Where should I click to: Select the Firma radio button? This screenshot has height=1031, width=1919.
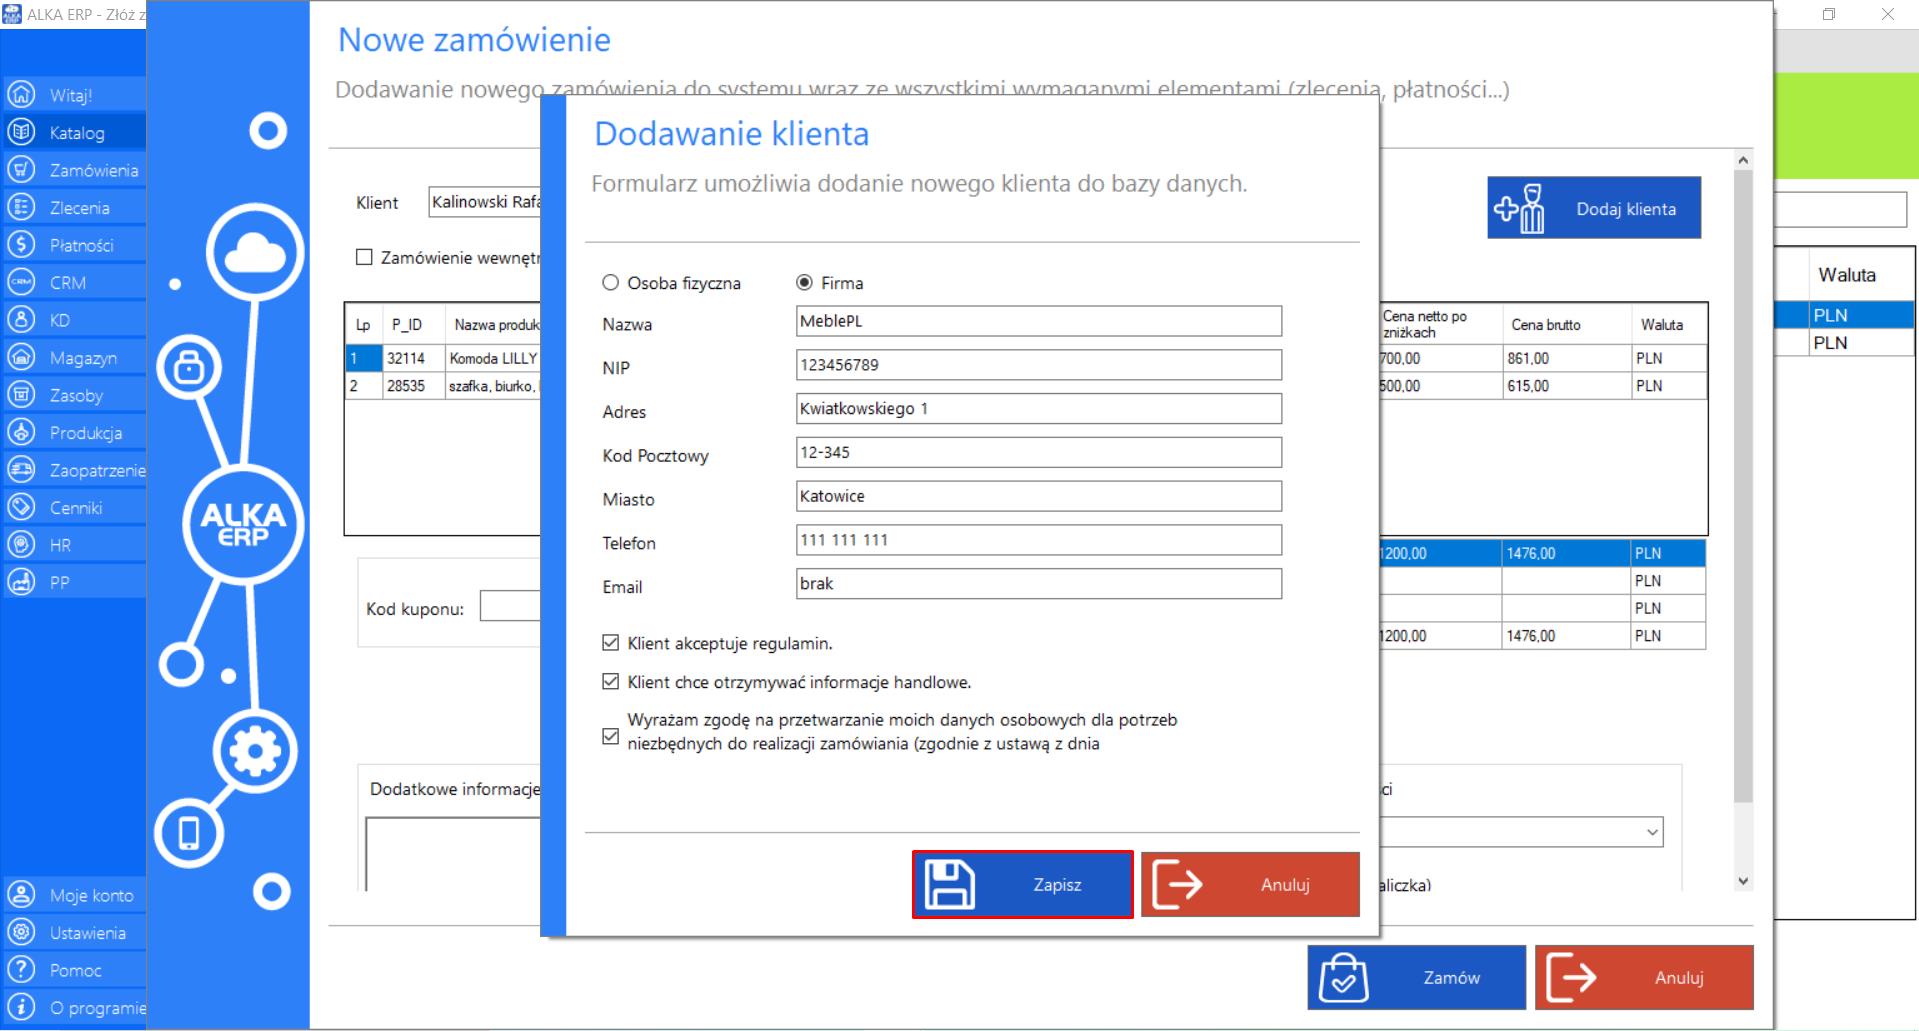click(x=804, y=283)
